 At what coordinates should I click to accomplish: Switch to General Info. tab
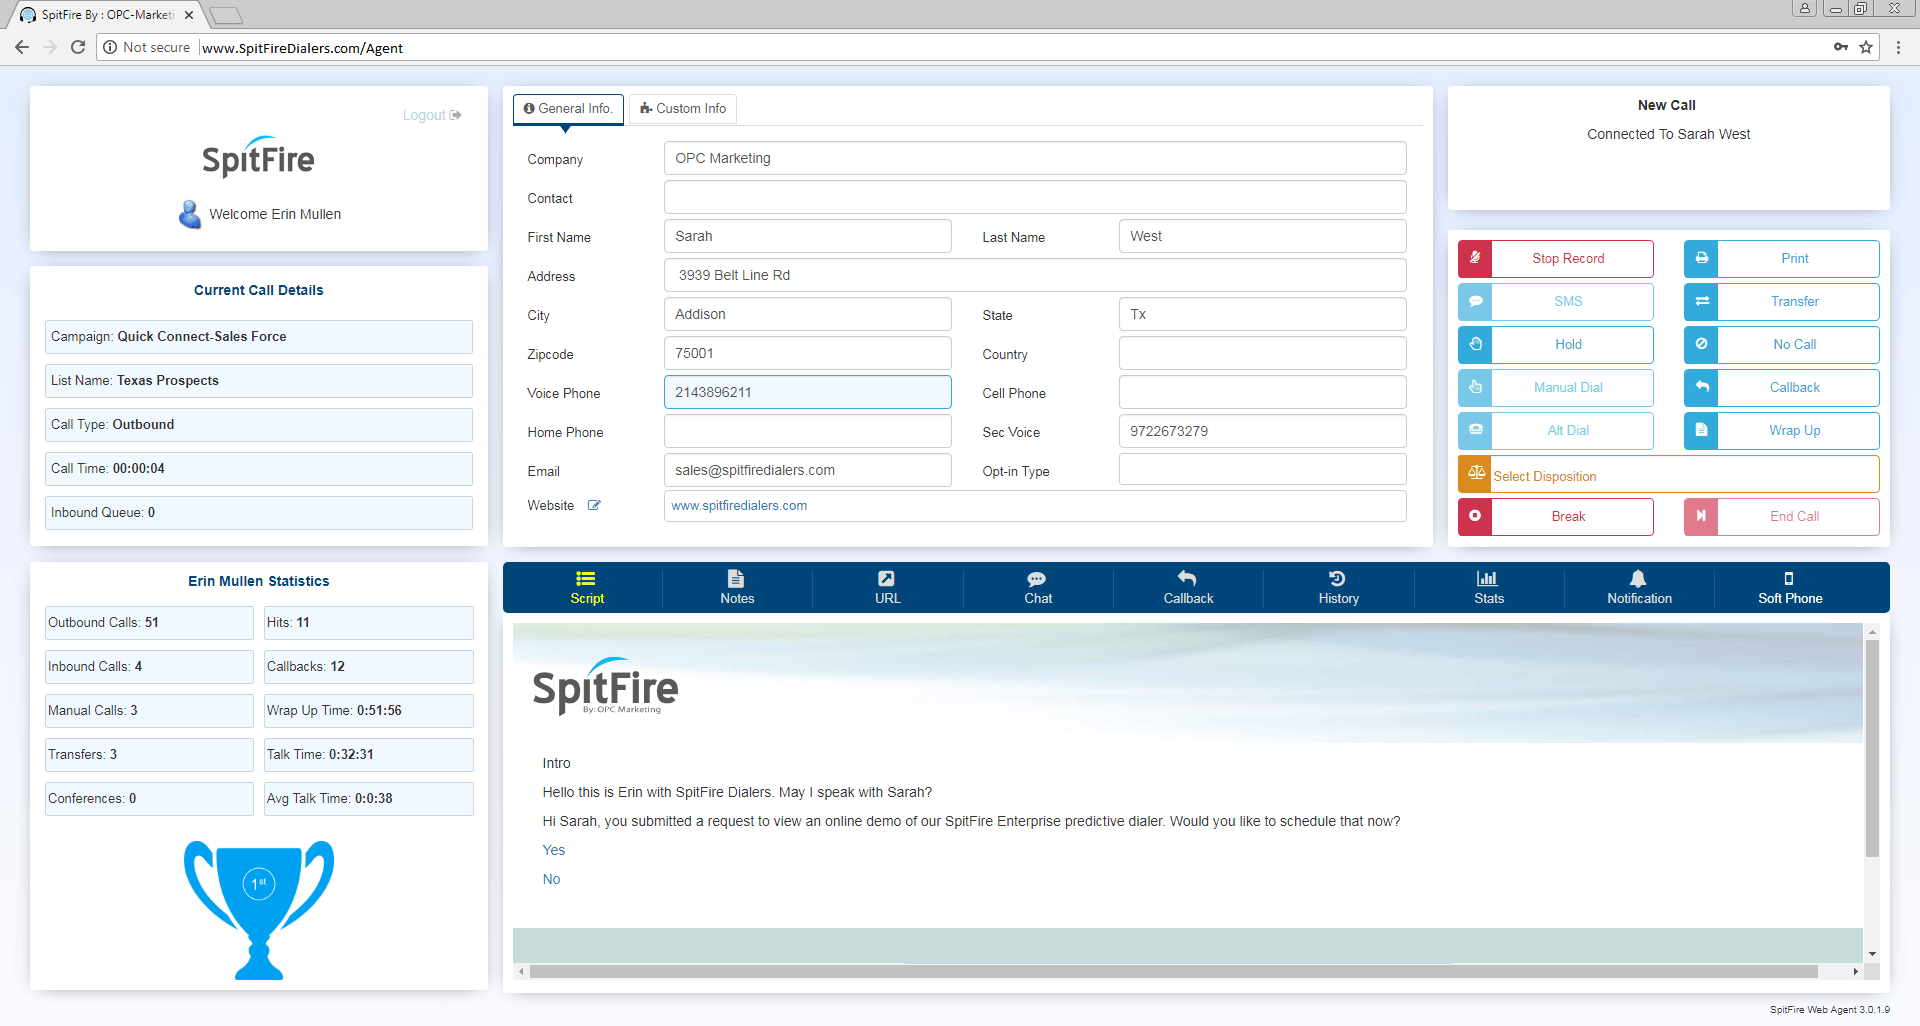point(568,108)
